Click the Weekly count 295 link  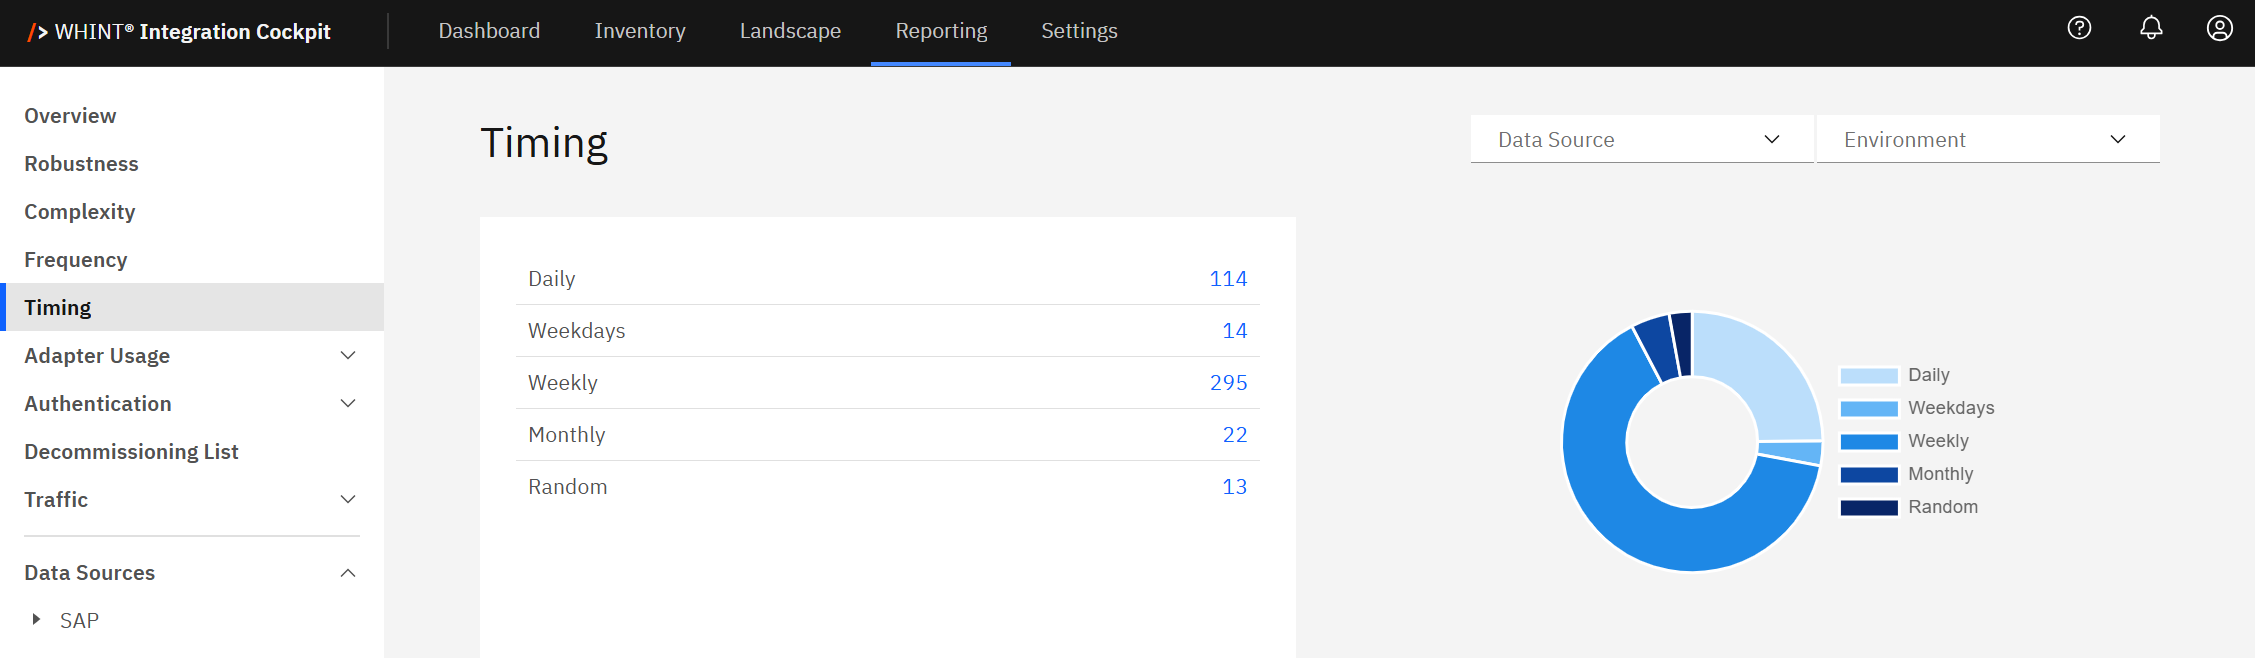(x=1228, y=383)
